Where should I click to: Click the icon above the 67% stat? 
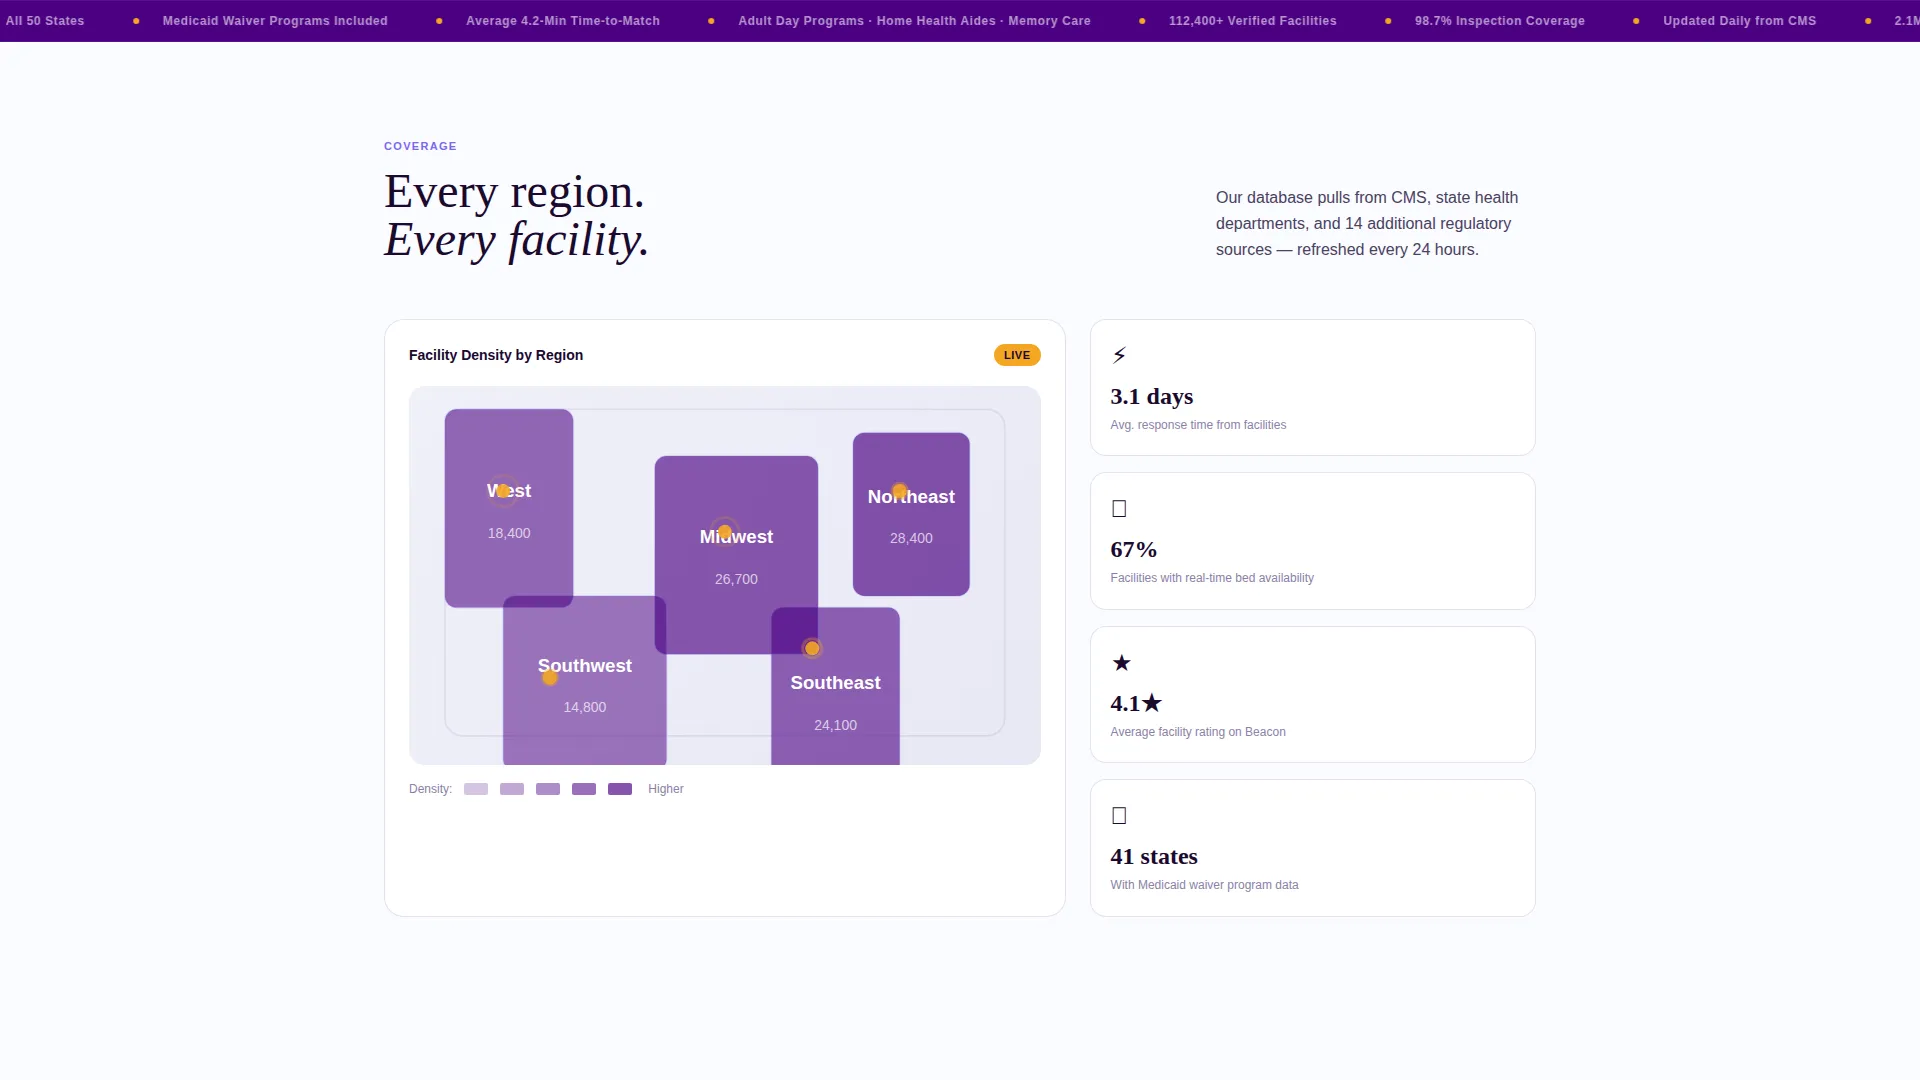pos(1119,508)
